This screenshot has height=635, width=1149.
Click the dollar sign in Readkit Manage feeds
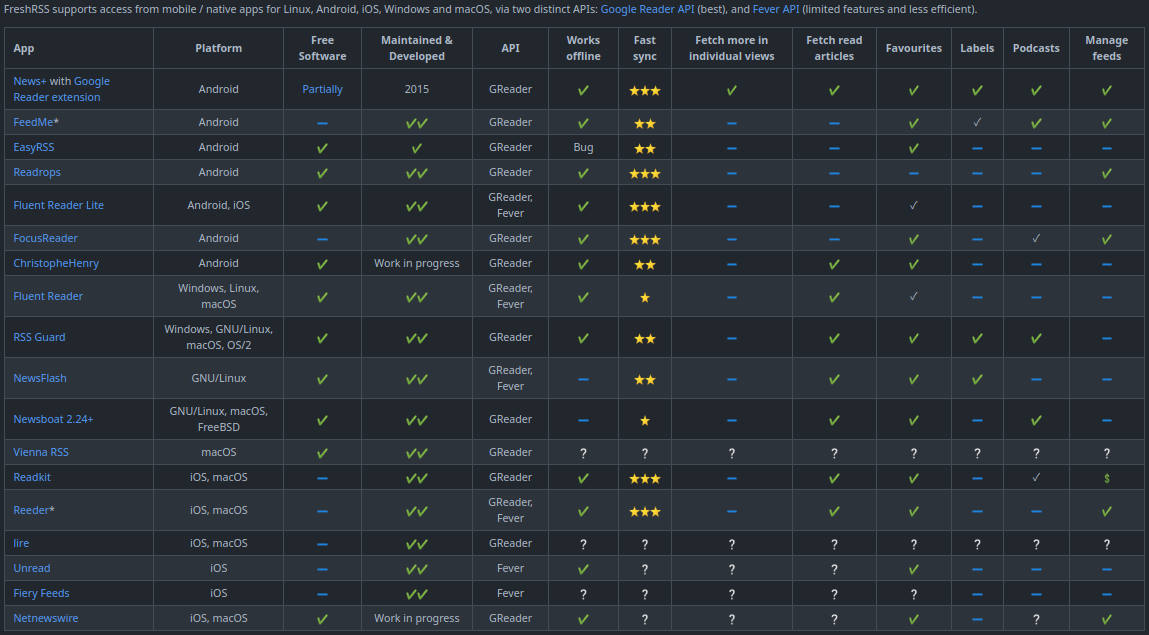(x=1106, y=478)
